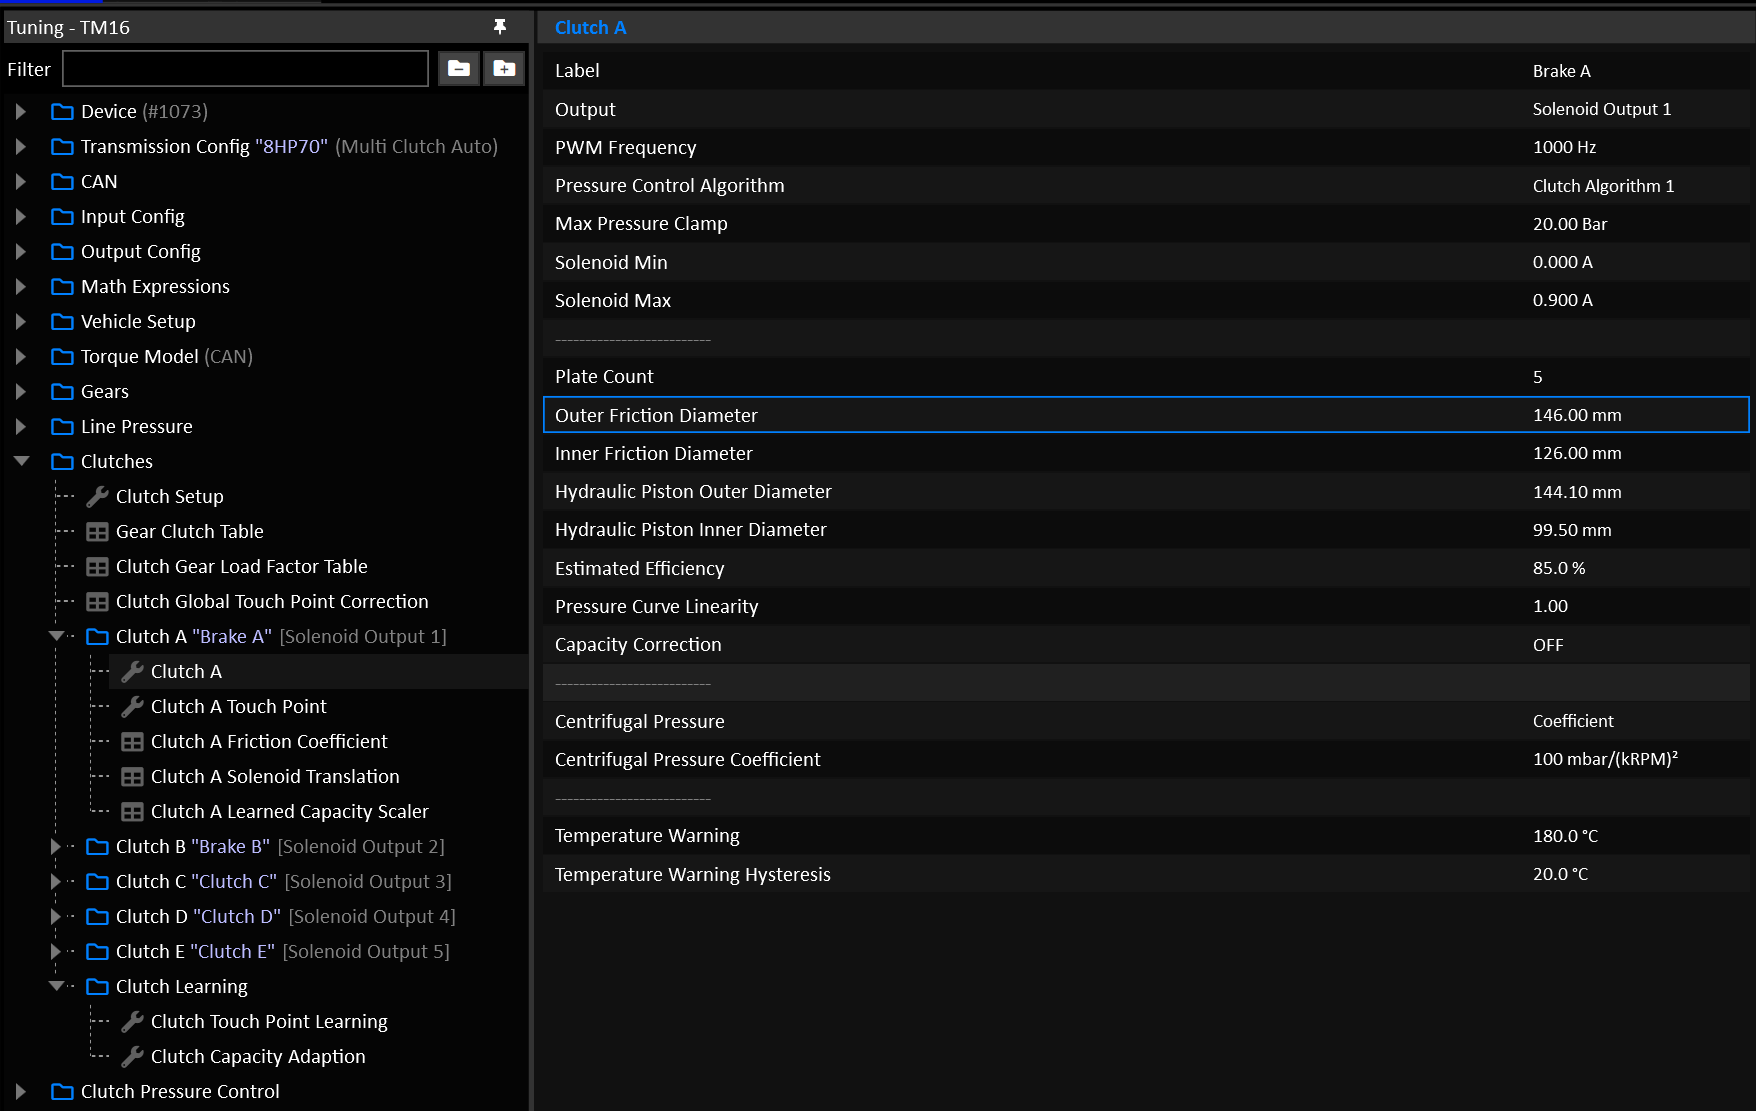
Task: Click the pin icon in Tuning panel header
Action: point(500,27)
